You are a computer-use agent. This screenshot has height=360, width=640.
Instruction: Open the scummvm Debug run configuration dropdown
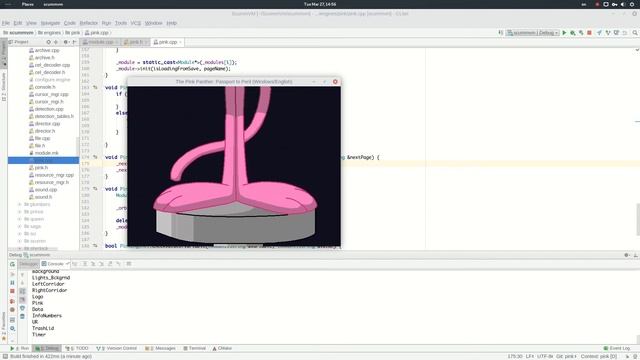pyautogui.click(x=532, y=33)
